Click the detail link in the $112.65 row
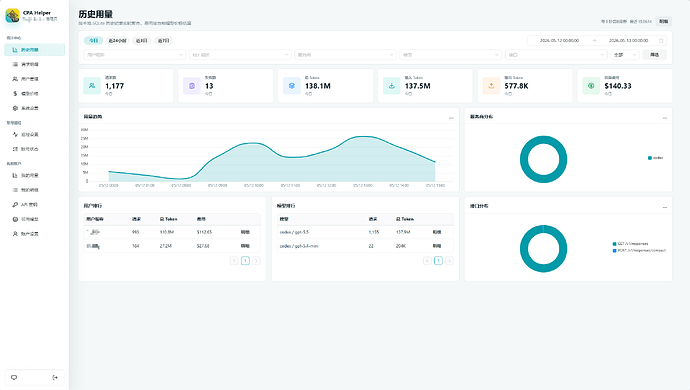Screen dimensions: 690x390 [x=245, y=232]
